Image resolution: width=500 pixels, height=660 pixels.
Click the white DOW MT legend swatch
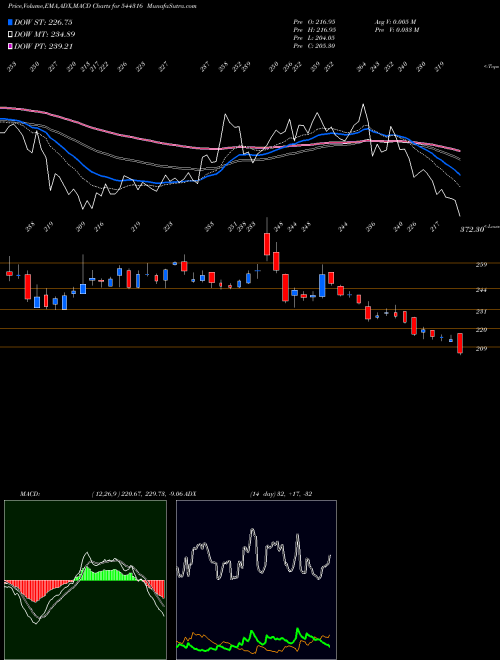[10, 35]
